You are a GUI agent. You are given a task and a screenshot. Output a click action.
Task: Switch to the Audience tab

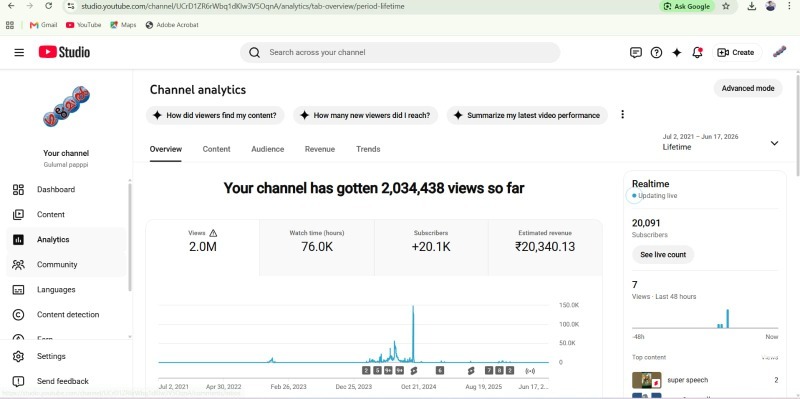267,149
